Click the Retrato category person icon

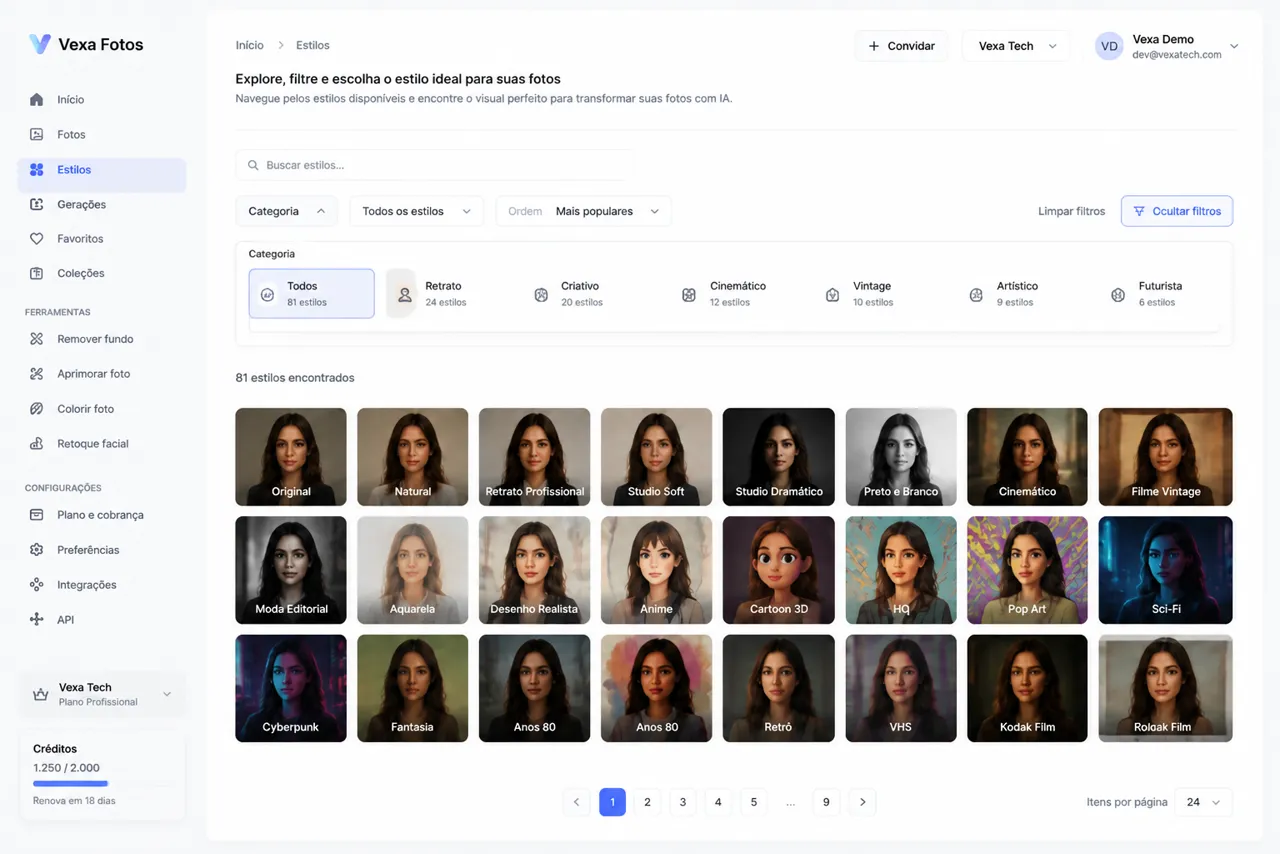pyautogui.click(x=405, y=295)
